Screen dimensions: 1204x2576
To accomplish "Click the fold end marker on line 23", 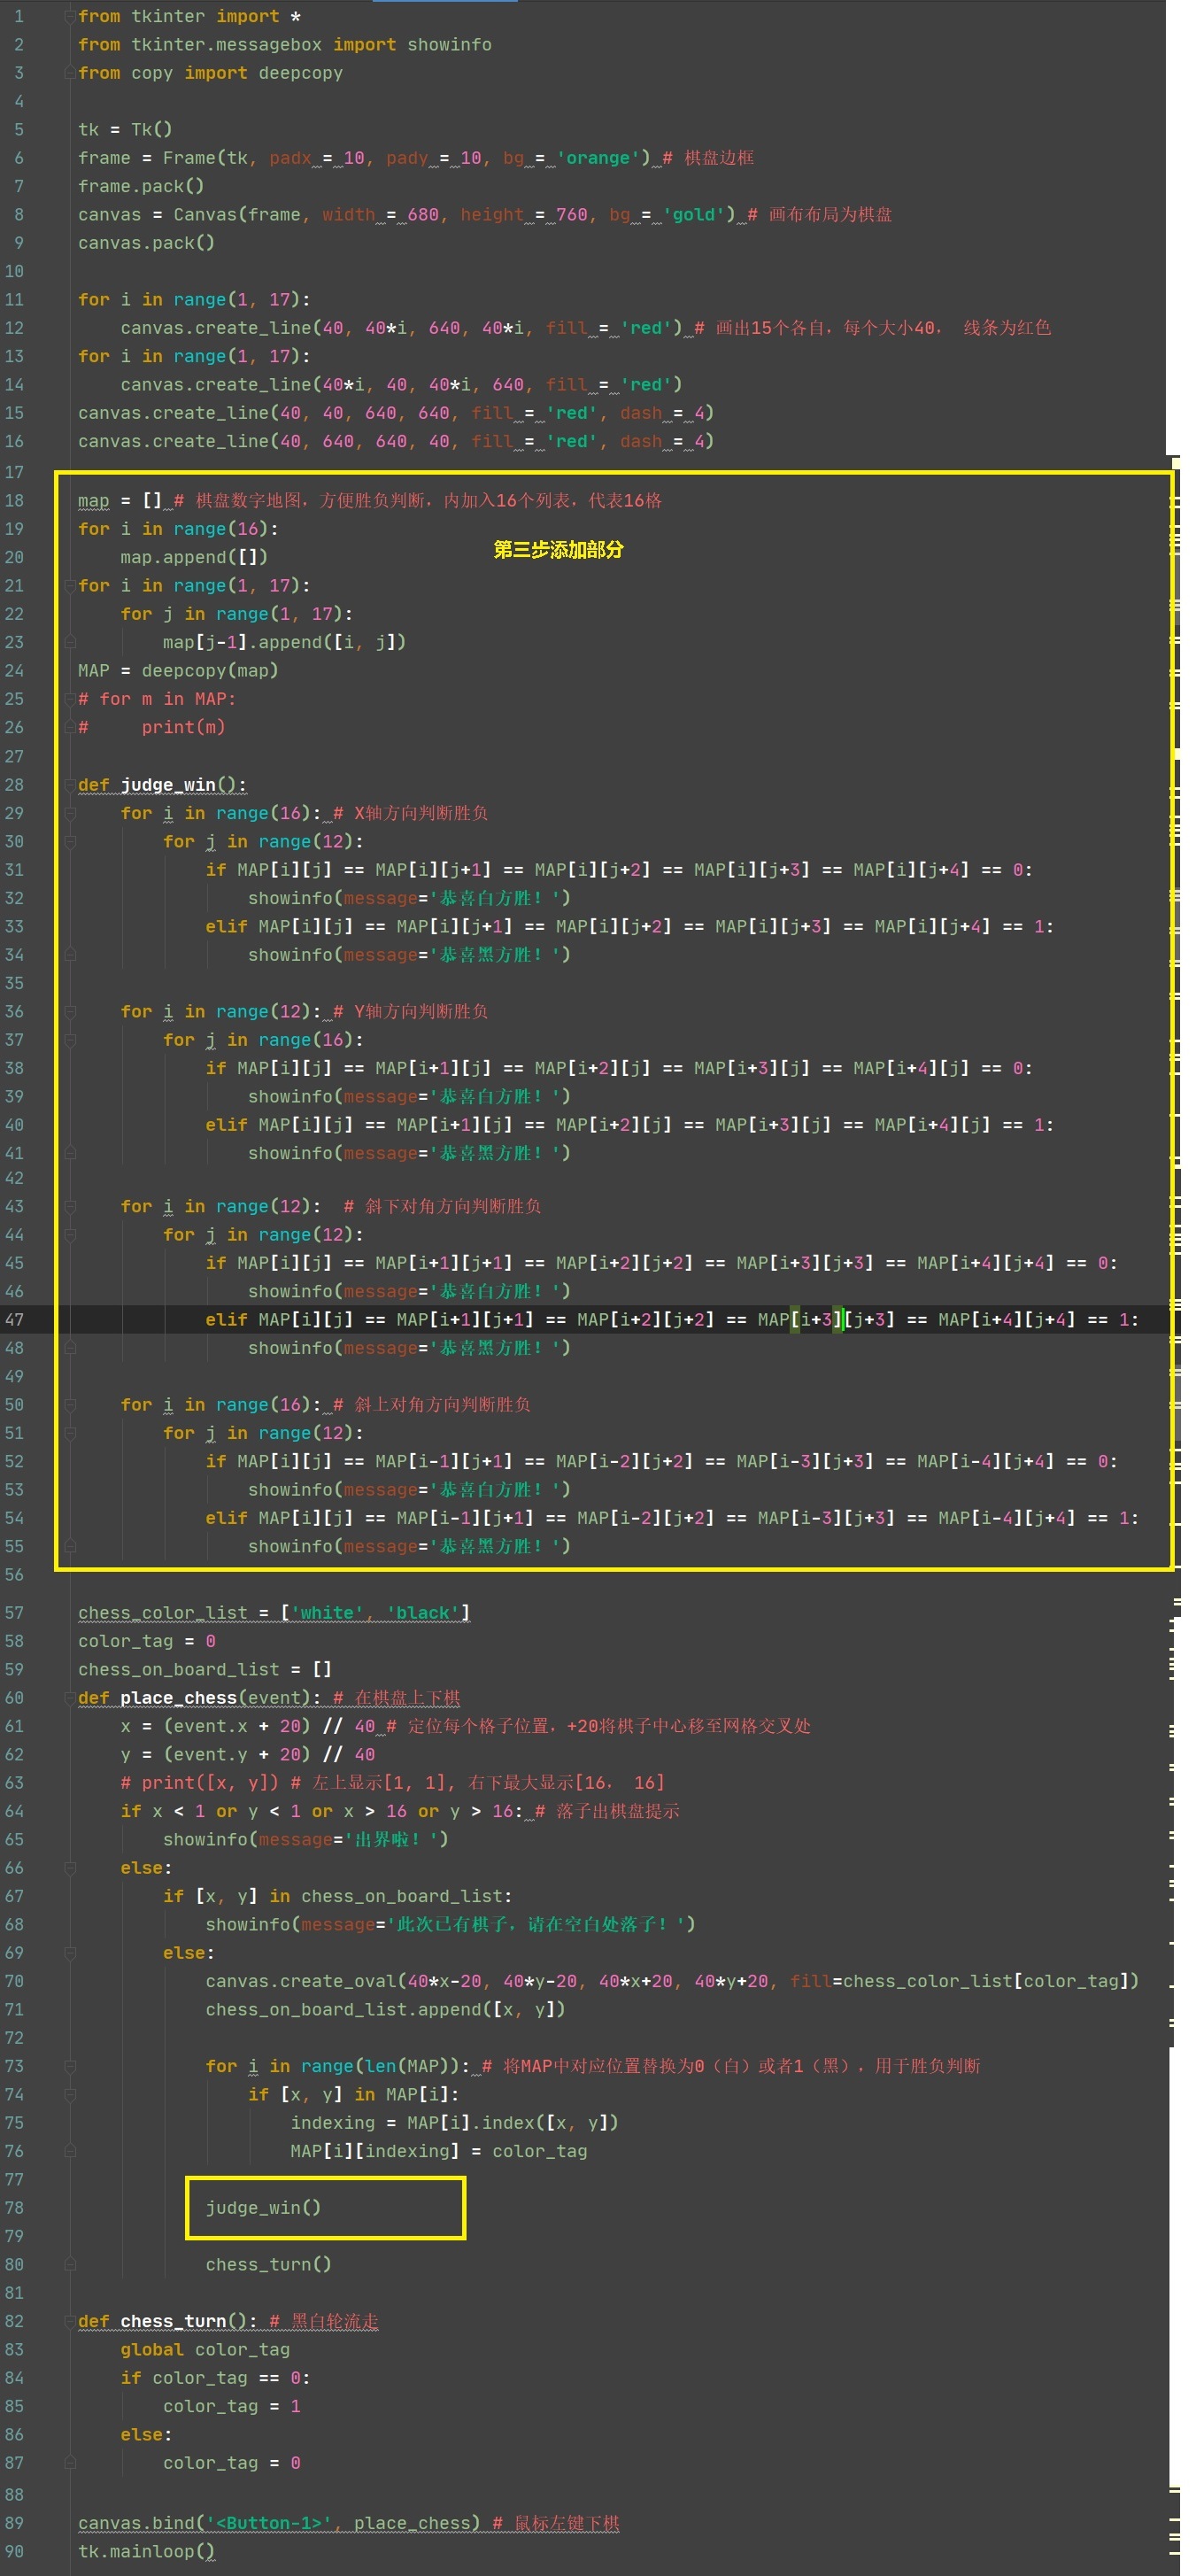I will [71, 642].
